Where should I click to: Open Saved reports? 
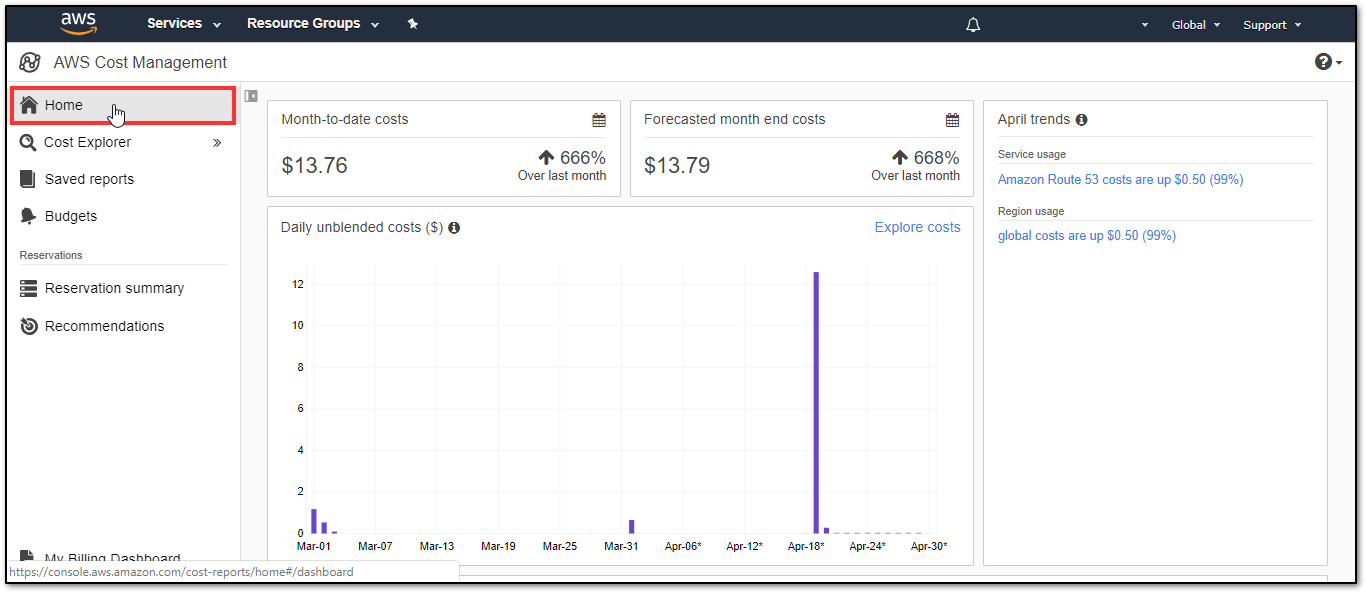pos(89,179)
